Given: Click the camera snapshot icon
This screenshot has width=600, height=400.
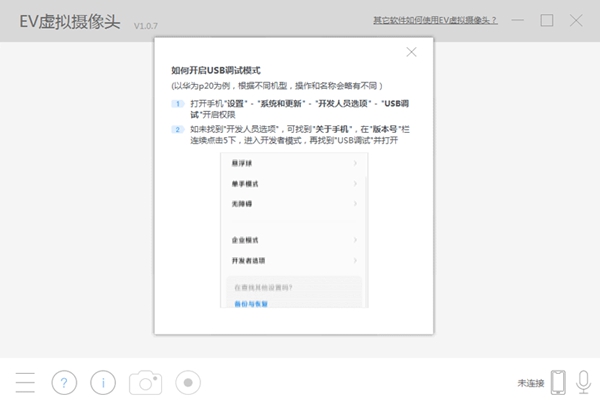Looking at the screenshot, I should [146, 382].
